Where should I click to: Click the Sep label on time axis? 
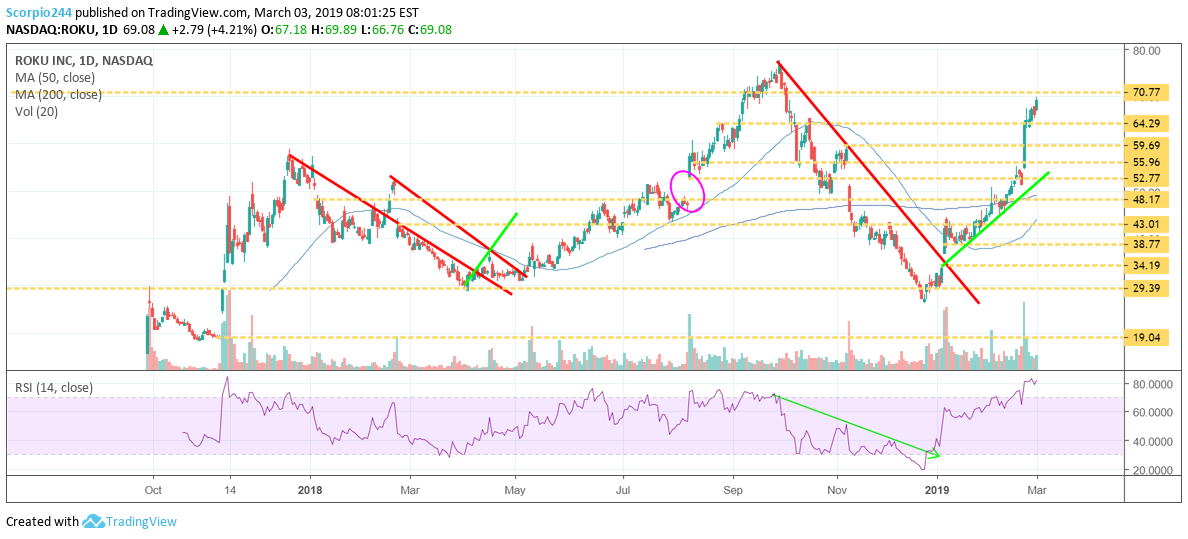(732, 490)
